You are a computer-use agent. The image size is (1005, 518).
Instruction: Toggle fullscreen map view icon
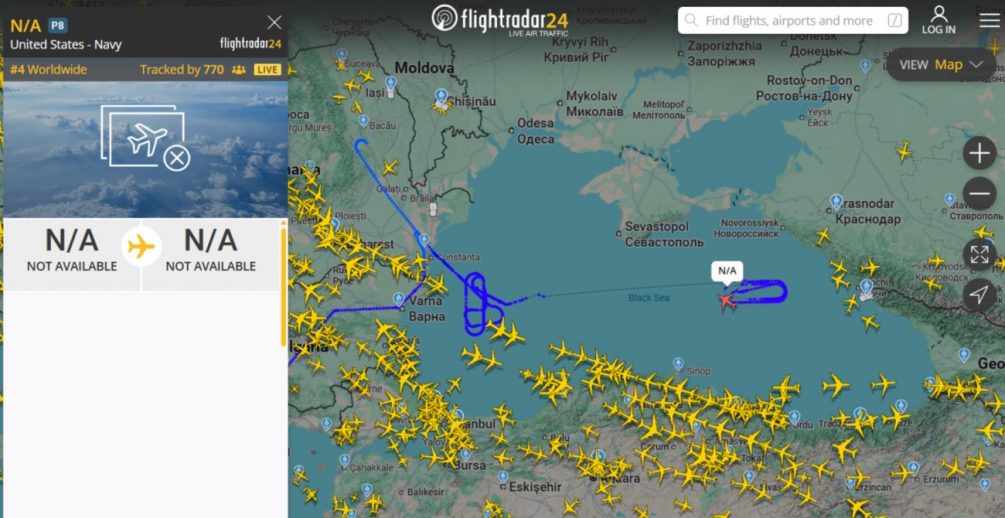click(979, 255)
